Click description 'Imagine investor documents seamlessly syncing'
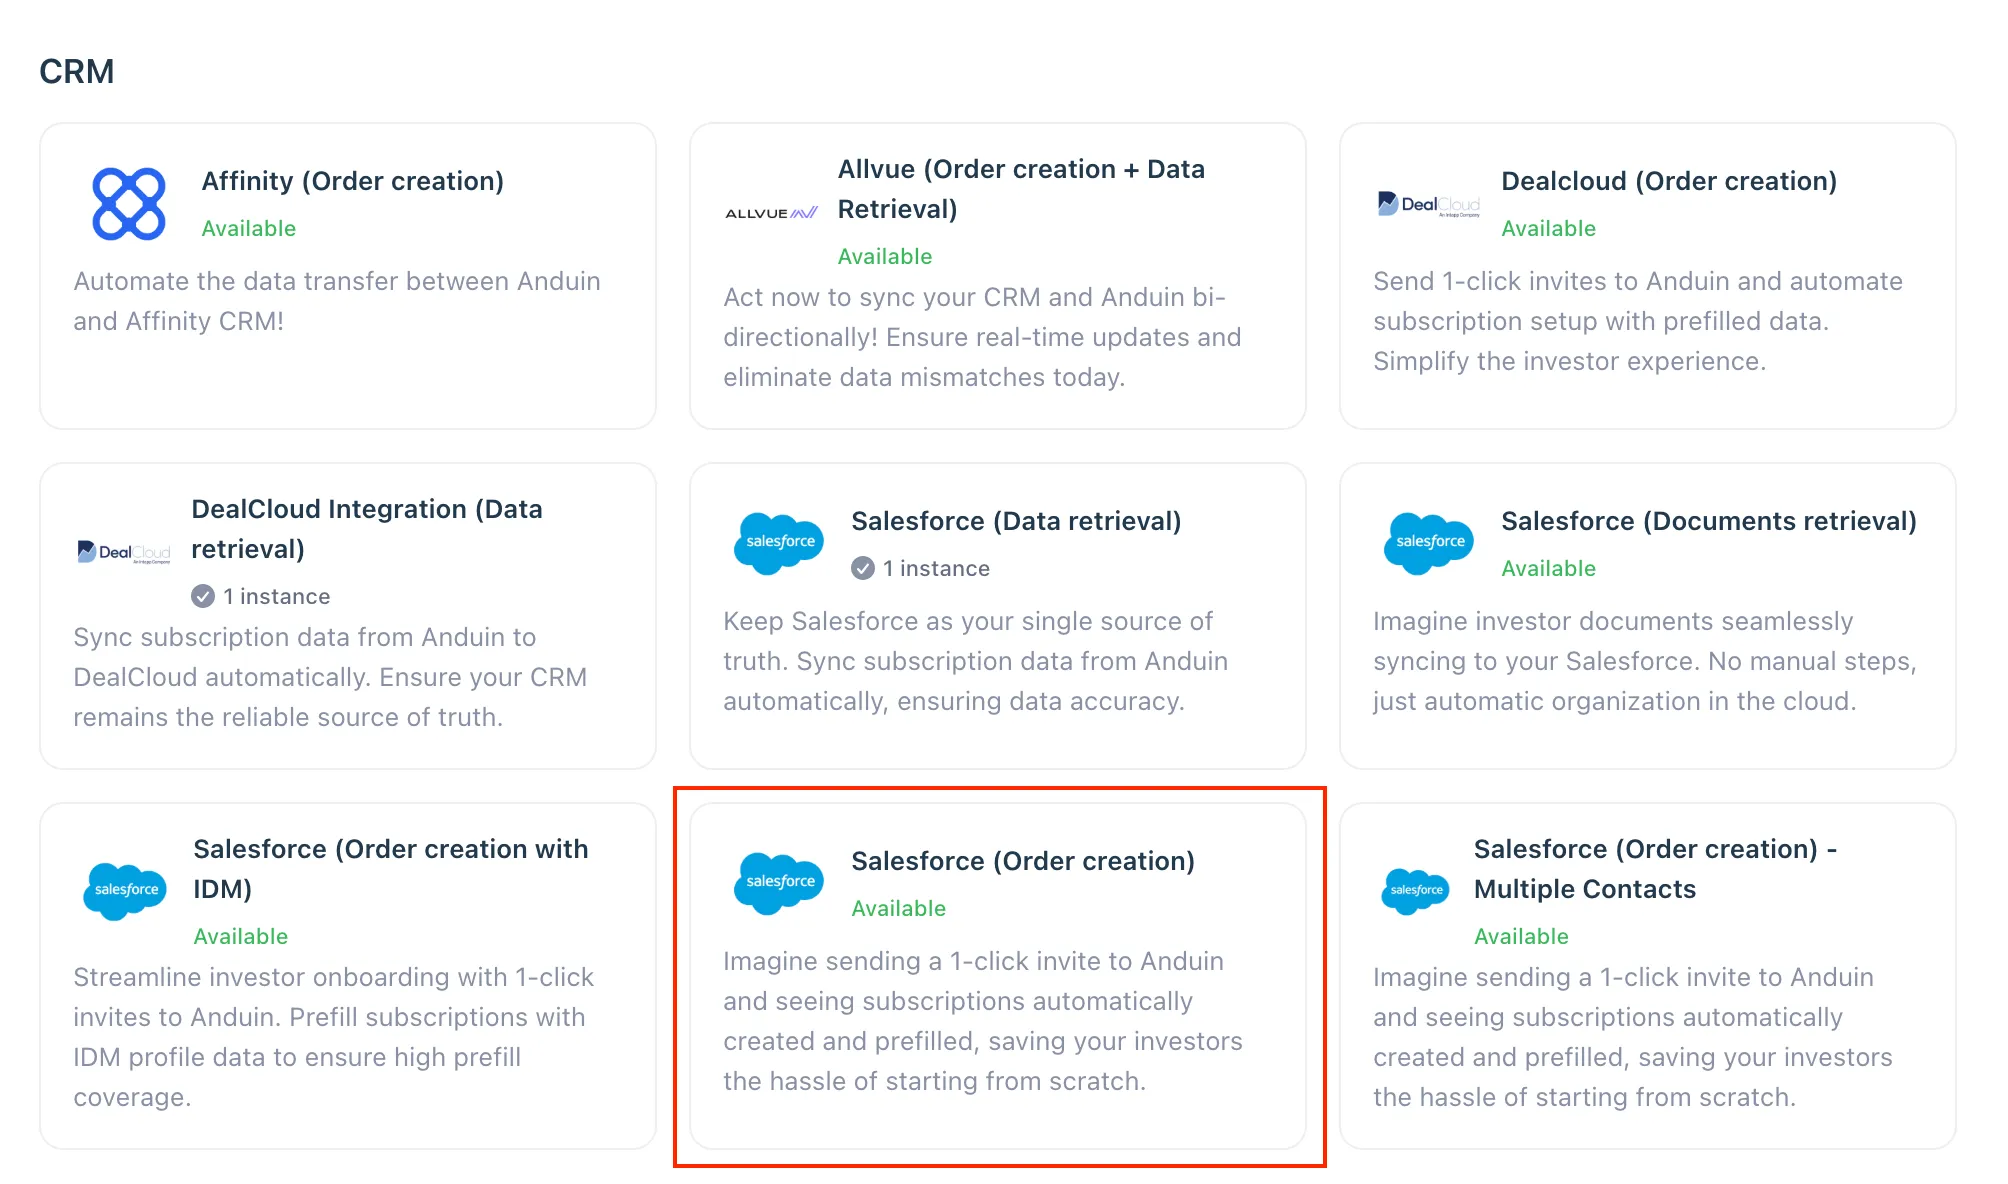 coord(1645,661)
